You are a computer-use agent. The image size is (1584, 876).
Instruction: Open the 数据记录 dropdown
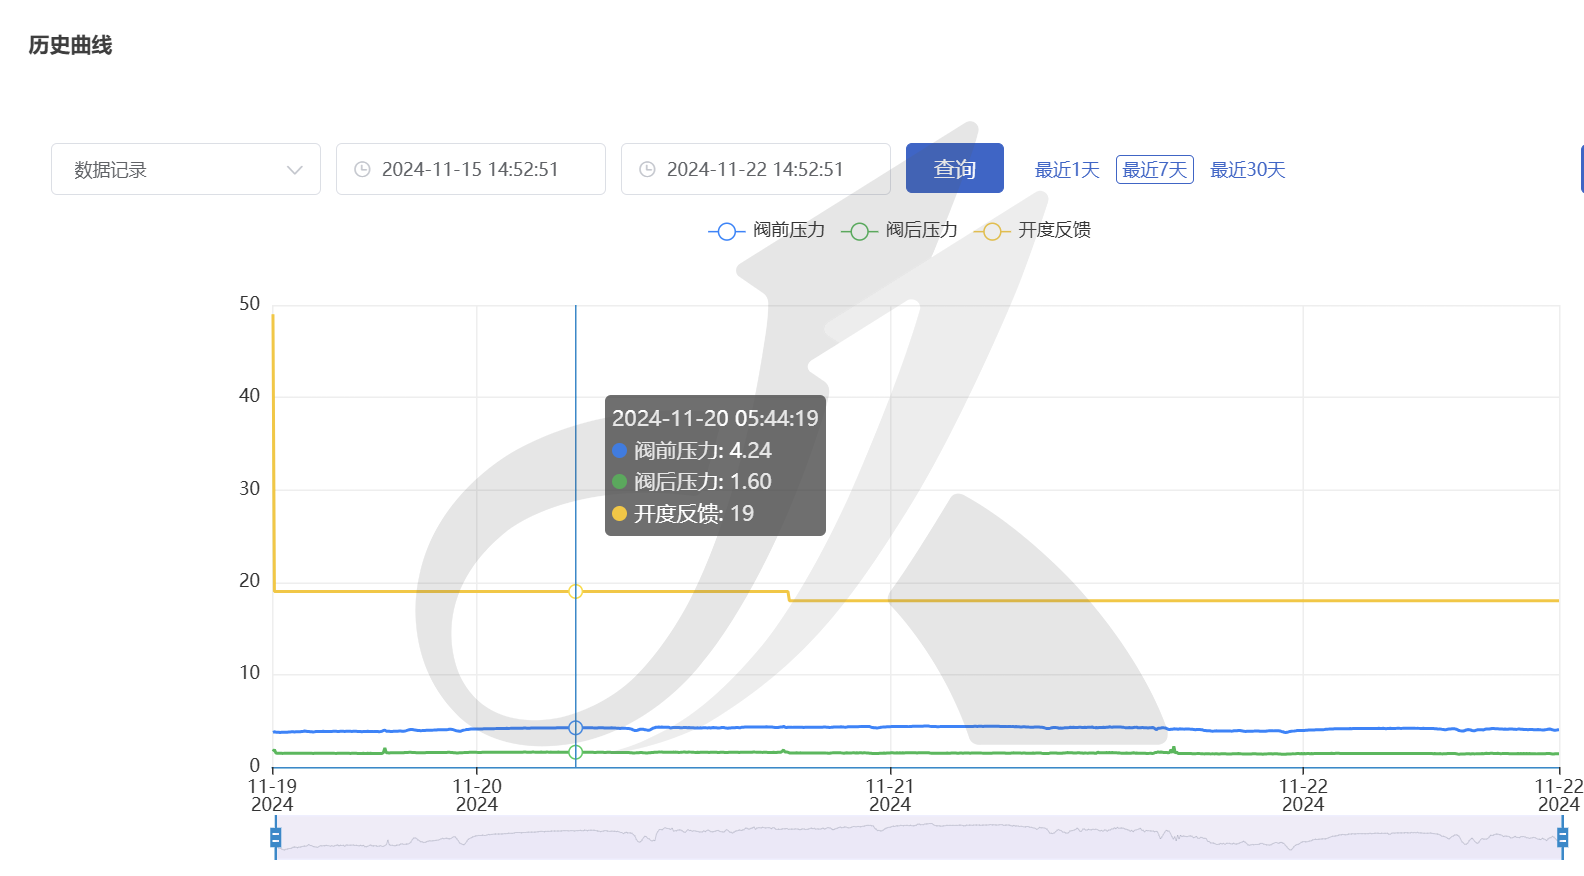point(186,169)
